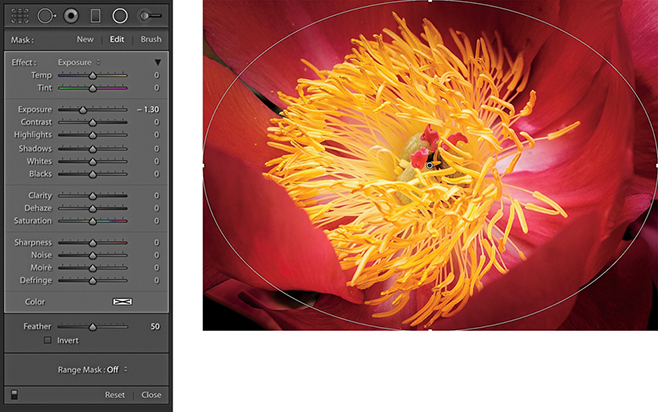Enable the Invert checkbox
This screenshot has height=412, width=658.
point(47,340)
